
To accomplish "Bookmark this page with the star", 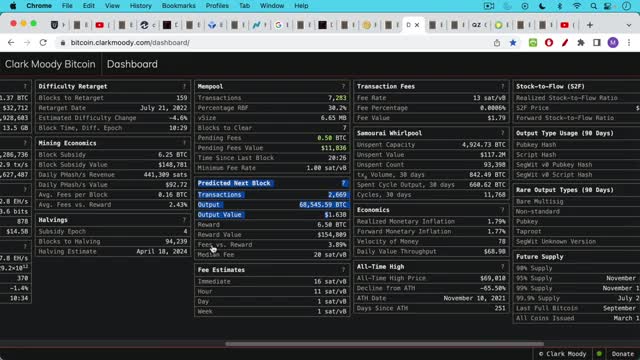I will click(x=513, y=42).
